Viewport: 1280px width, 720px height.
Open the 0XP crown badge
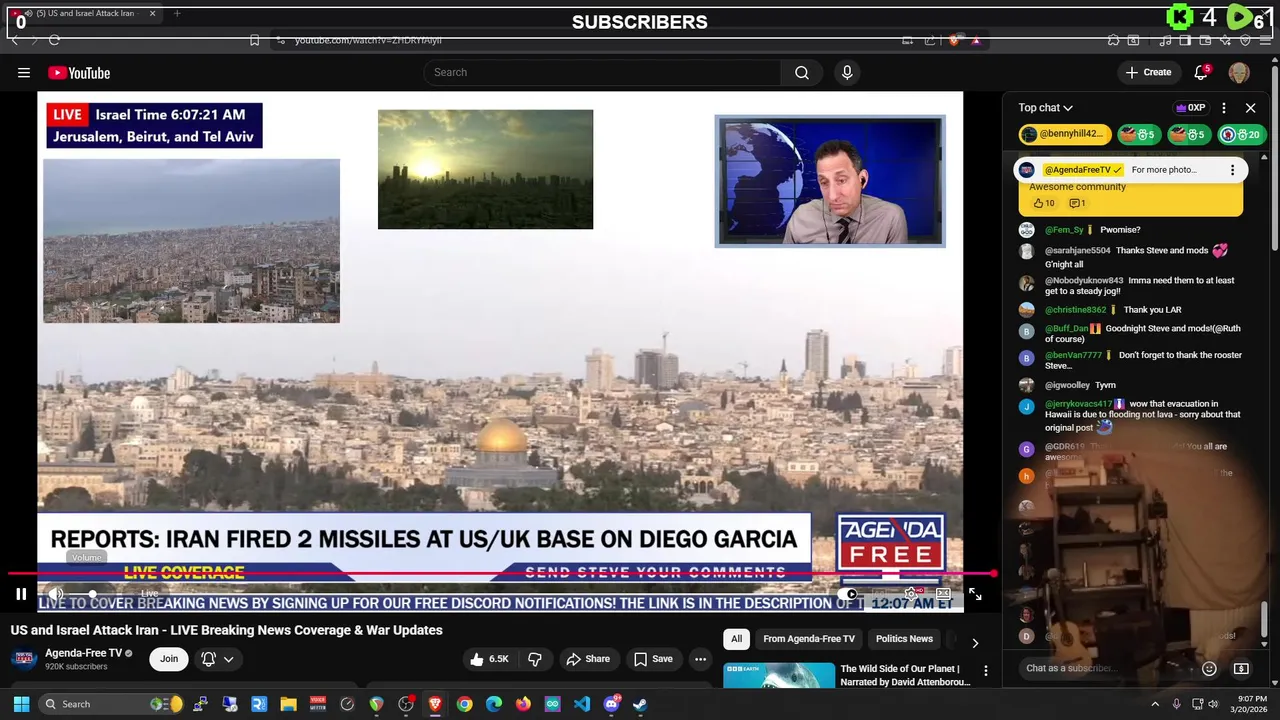1190,108
